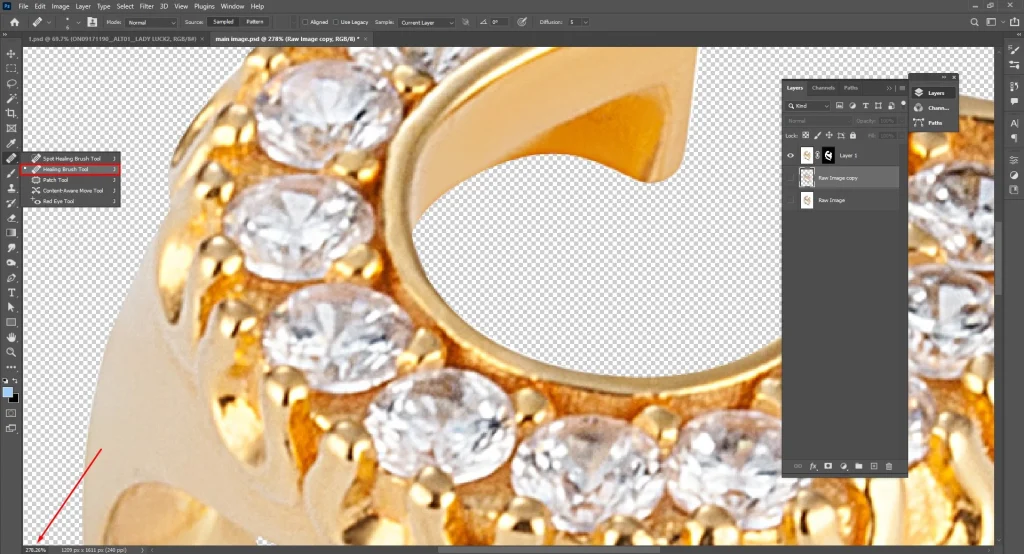Hide Layer 1 using its eye icon

tap(790, 156)
